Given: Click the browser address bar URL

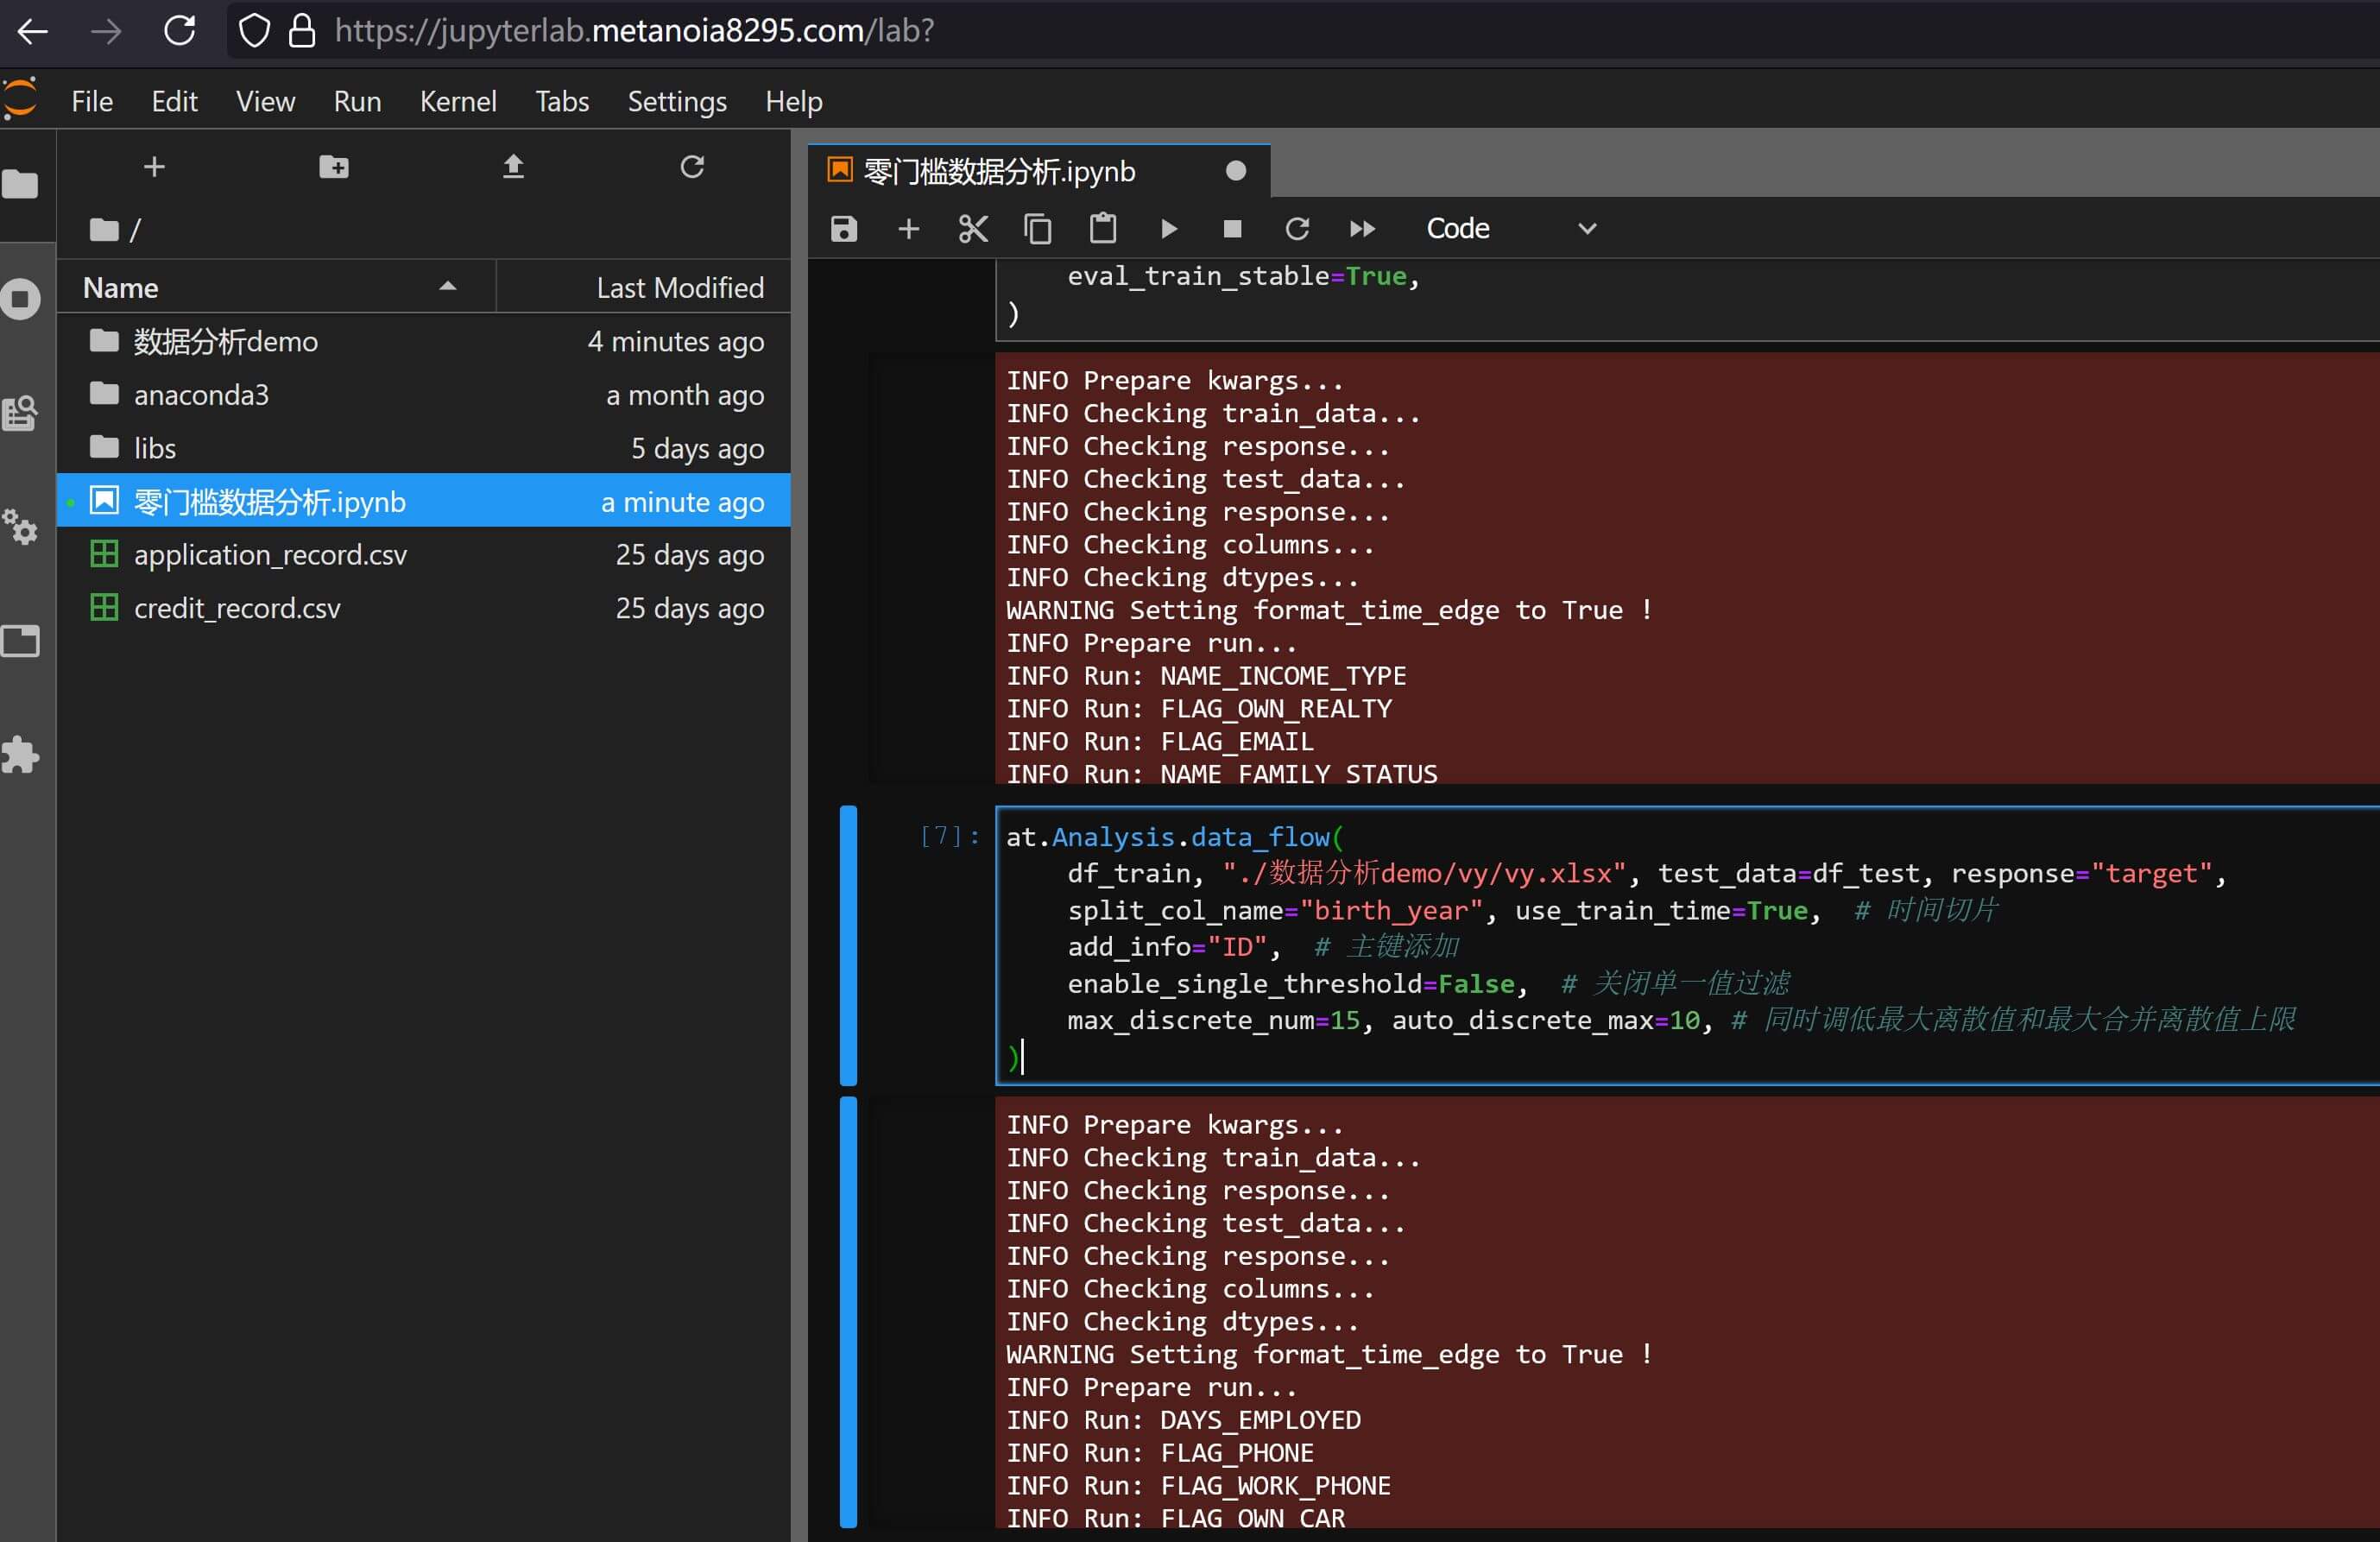Looking at the screenshot, I should click(634, 30).
